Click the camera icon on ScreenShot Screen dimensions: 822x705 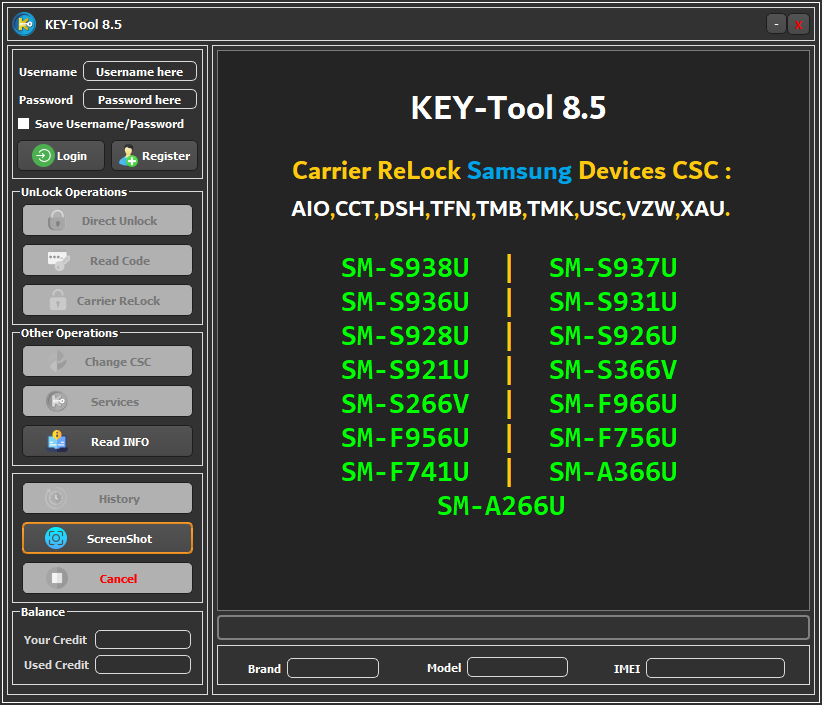pos(56,538)
